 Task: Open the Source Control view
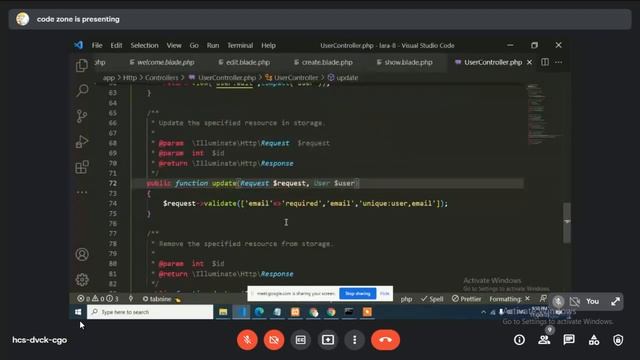coord(82,116)
